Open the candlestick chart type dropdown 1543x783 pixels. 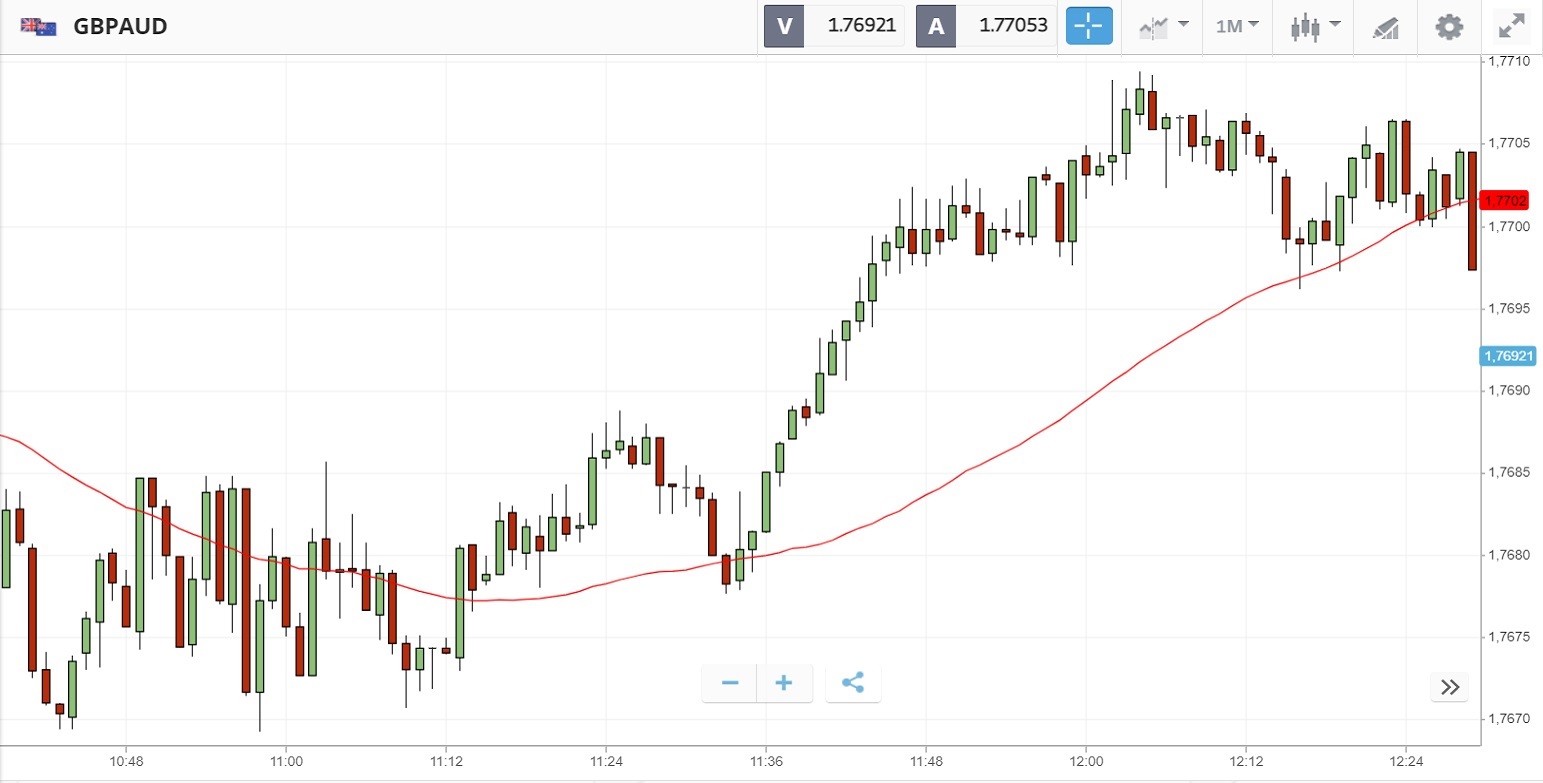(1312, 26)
